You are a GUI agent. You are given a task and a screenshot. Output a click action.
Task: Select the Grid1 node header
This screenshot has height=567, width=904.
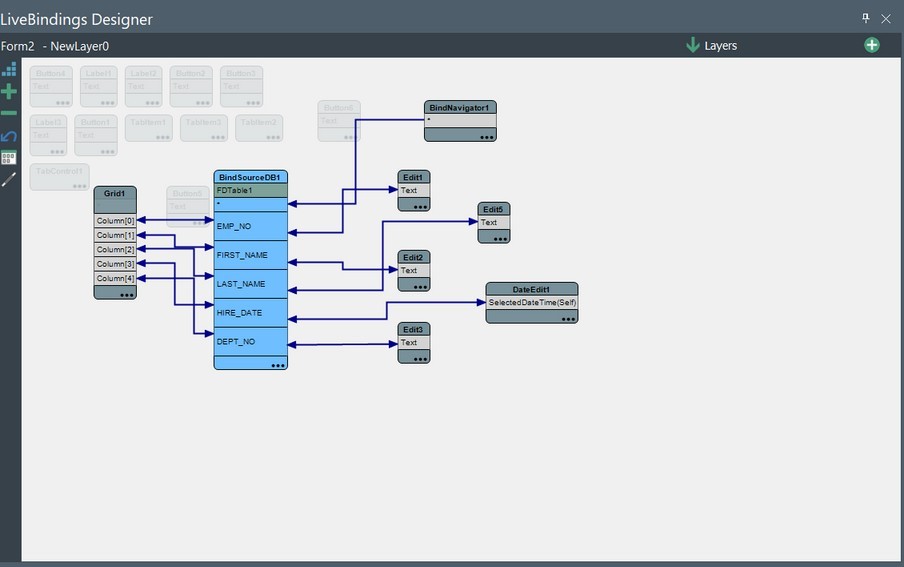[x=115, y=194]
